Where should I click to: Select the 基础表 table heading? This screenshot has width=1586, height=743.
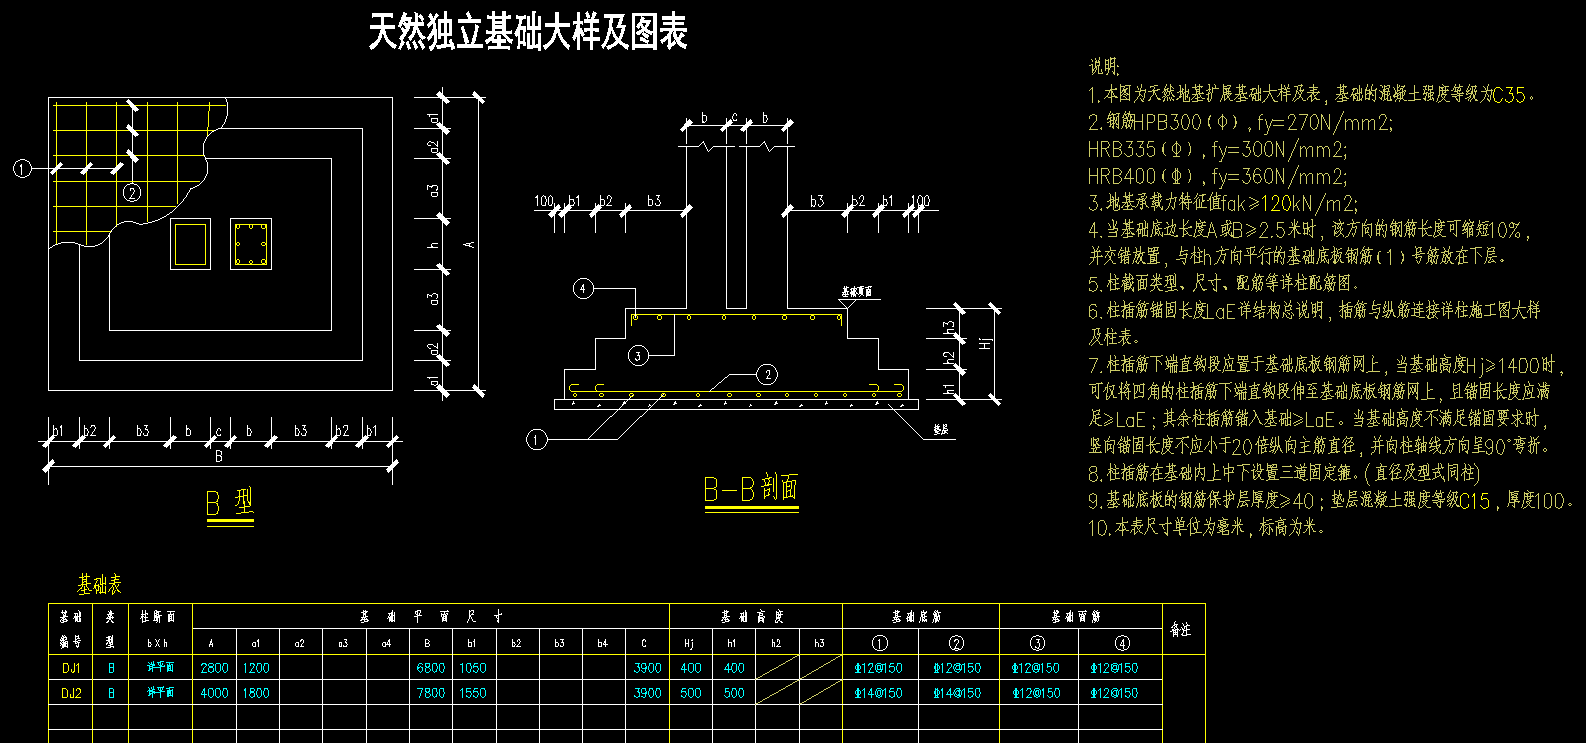(99, 584)
